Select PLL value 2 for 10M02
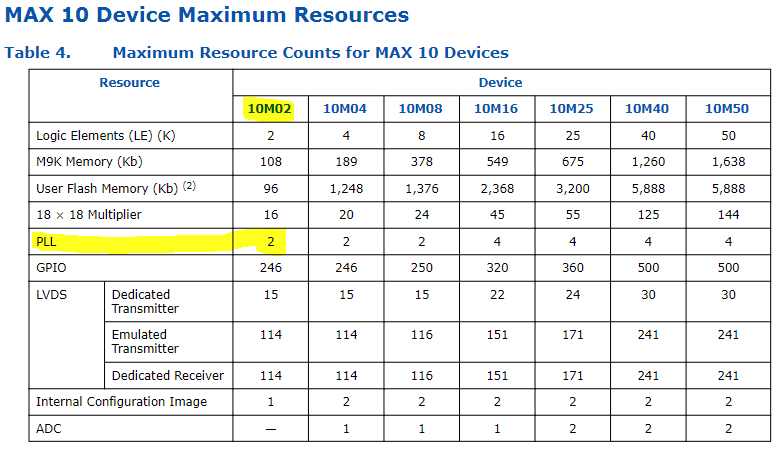The image size is (778, 450). [x=271, y=242]
